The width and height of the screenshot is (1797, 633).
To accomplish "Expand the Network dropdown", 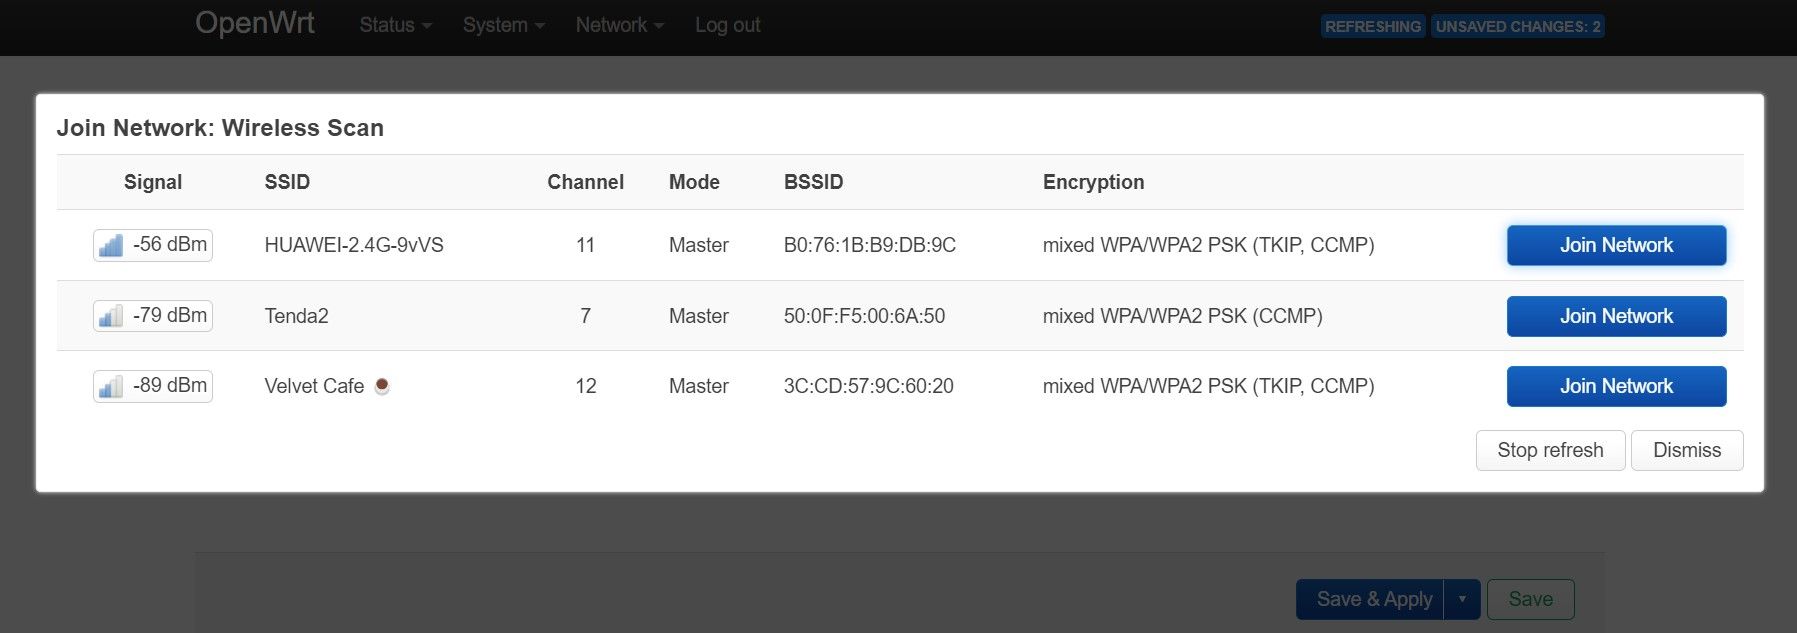I will pos(613,25).
